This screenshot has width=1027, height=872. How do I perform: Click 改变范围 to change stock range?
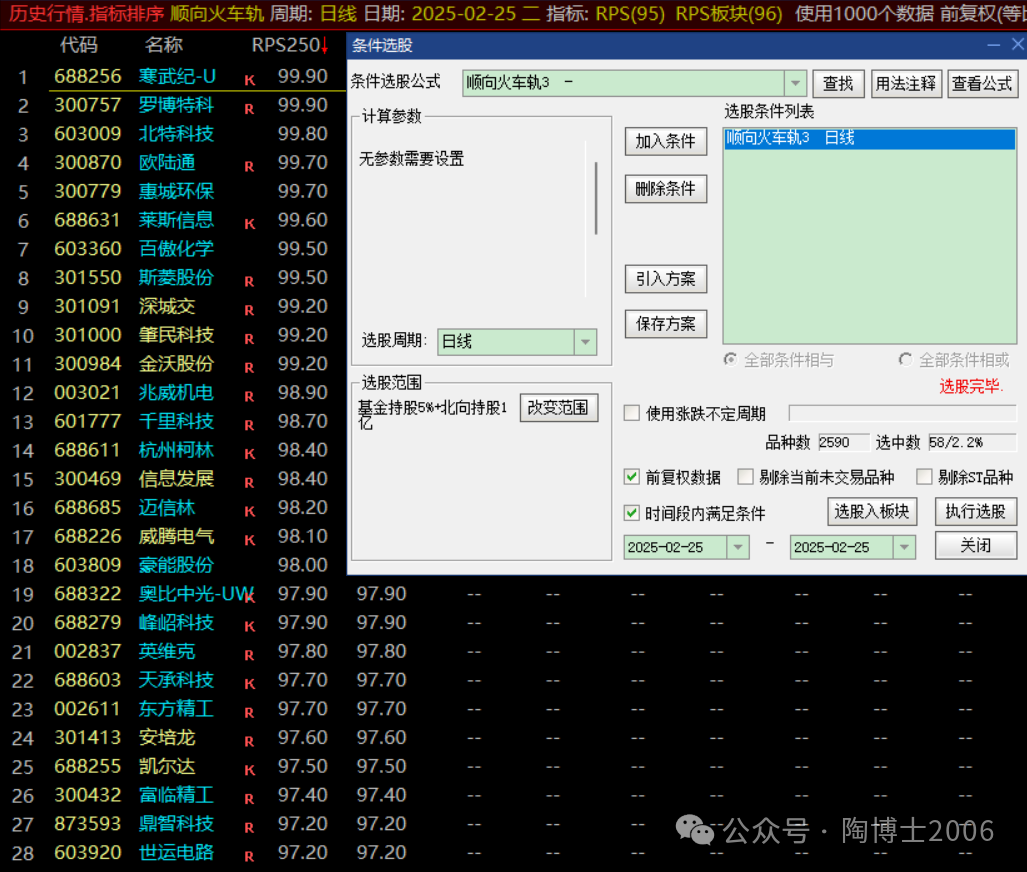559,408
